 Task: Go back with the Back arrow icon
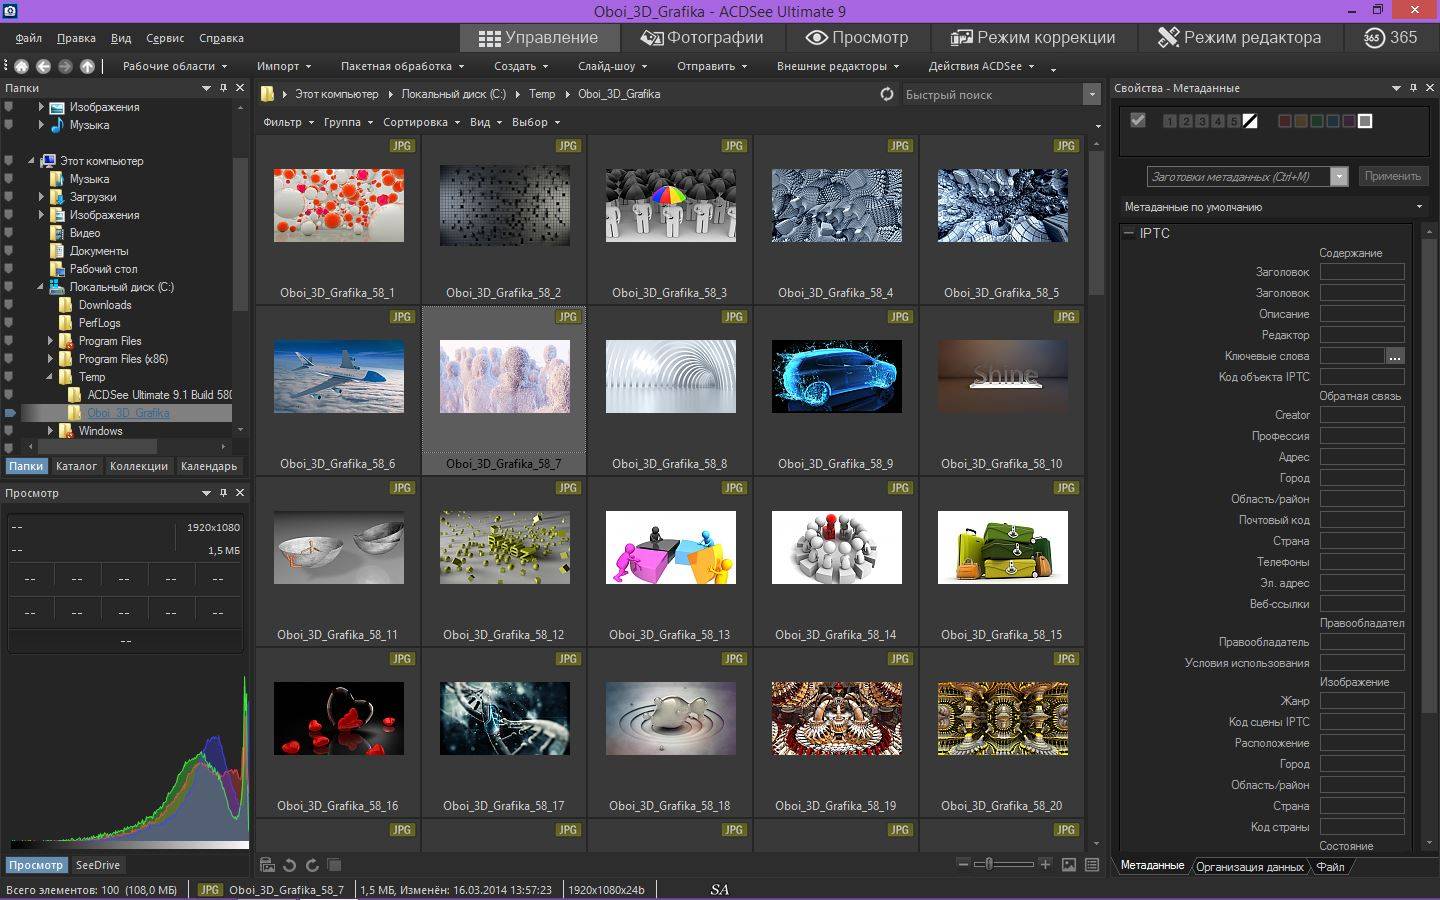(43, 66)
